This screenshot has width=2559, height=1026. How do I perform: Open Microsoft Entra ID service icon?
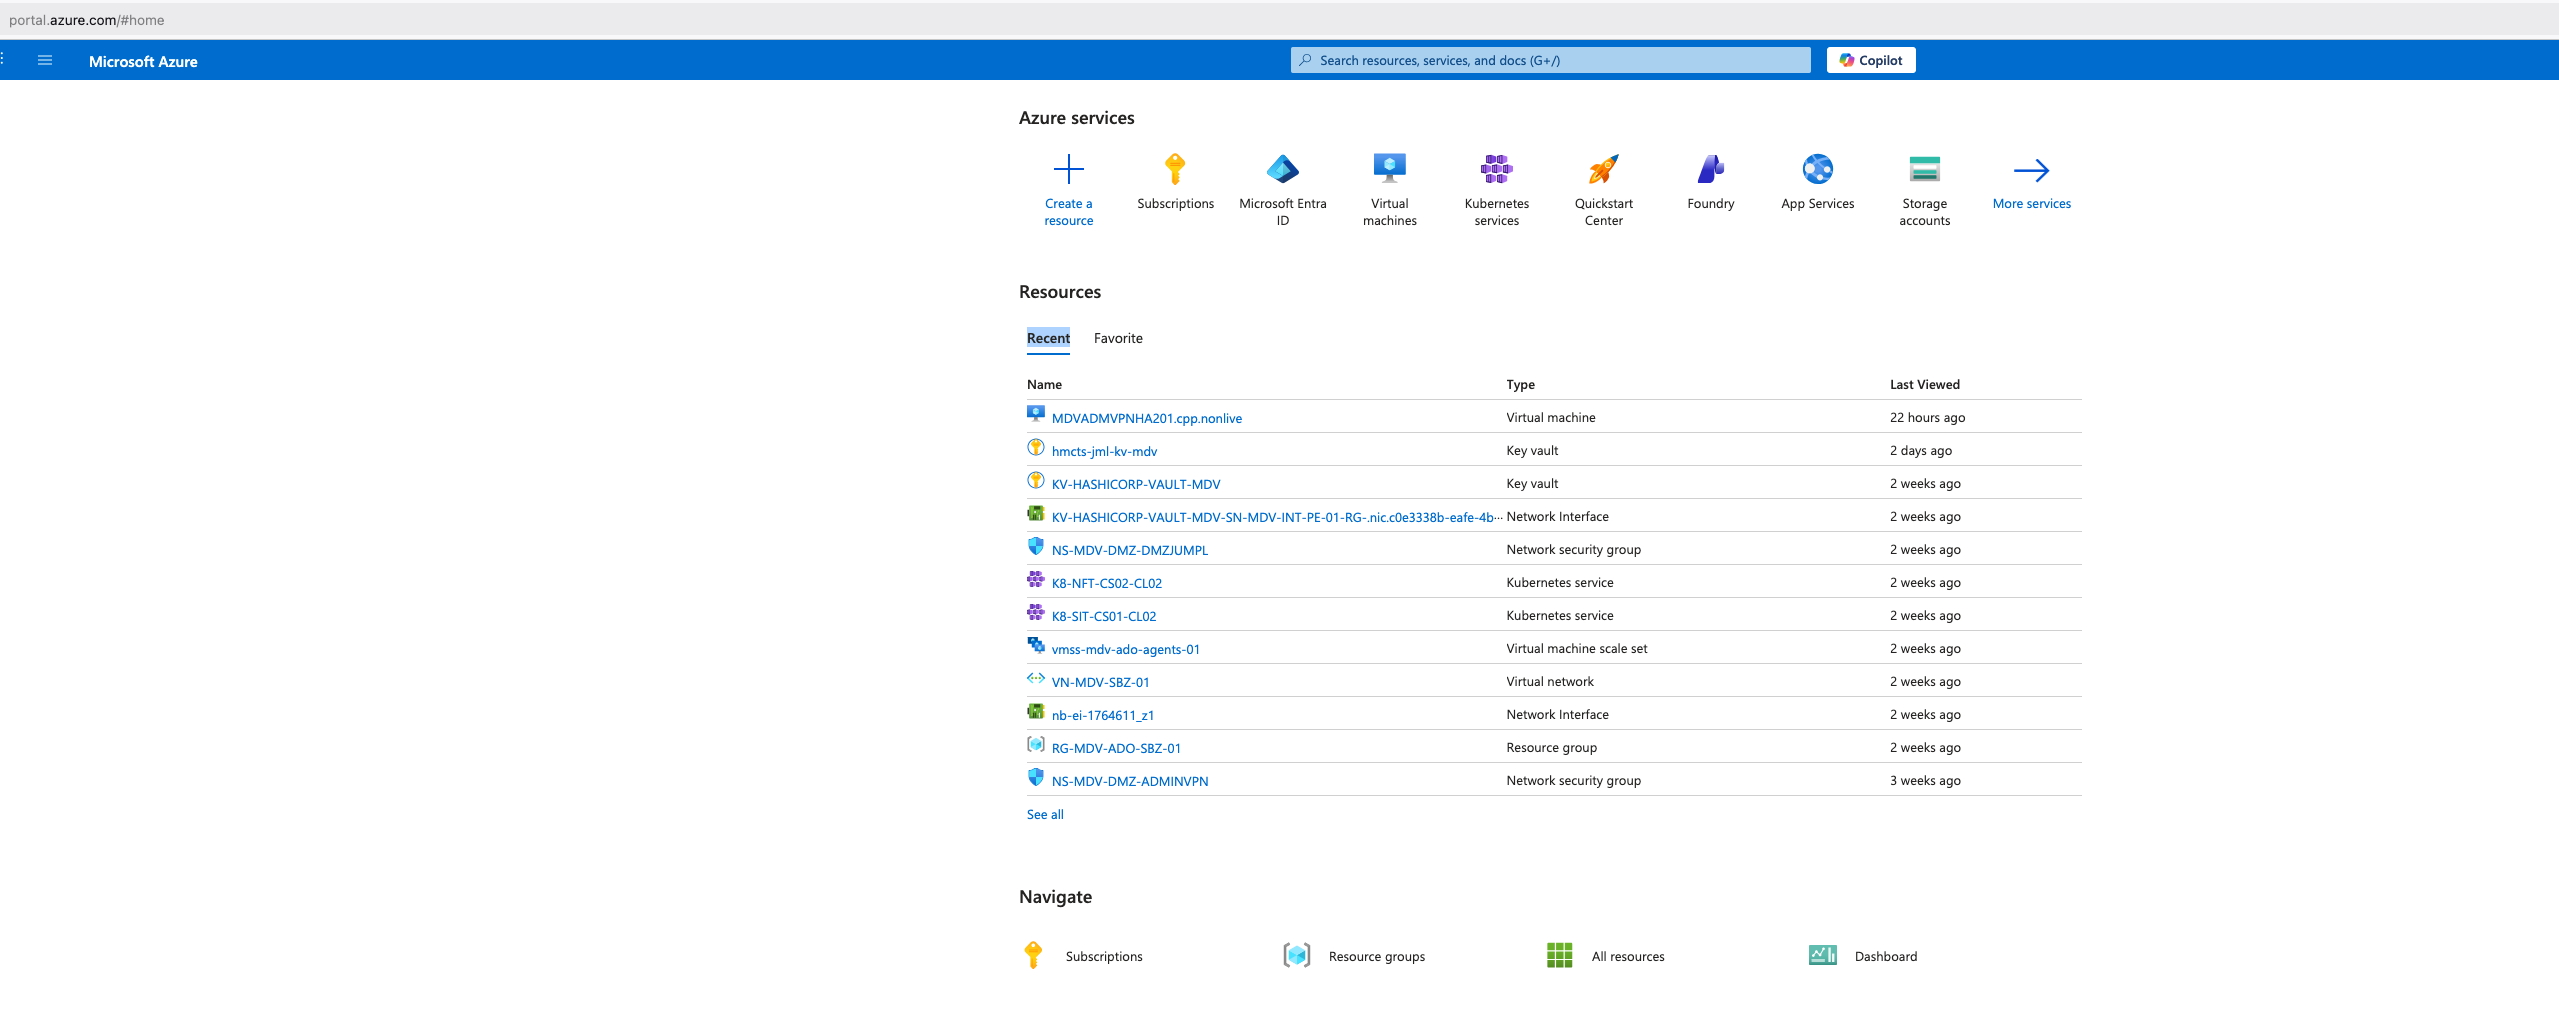(1282, 168)
